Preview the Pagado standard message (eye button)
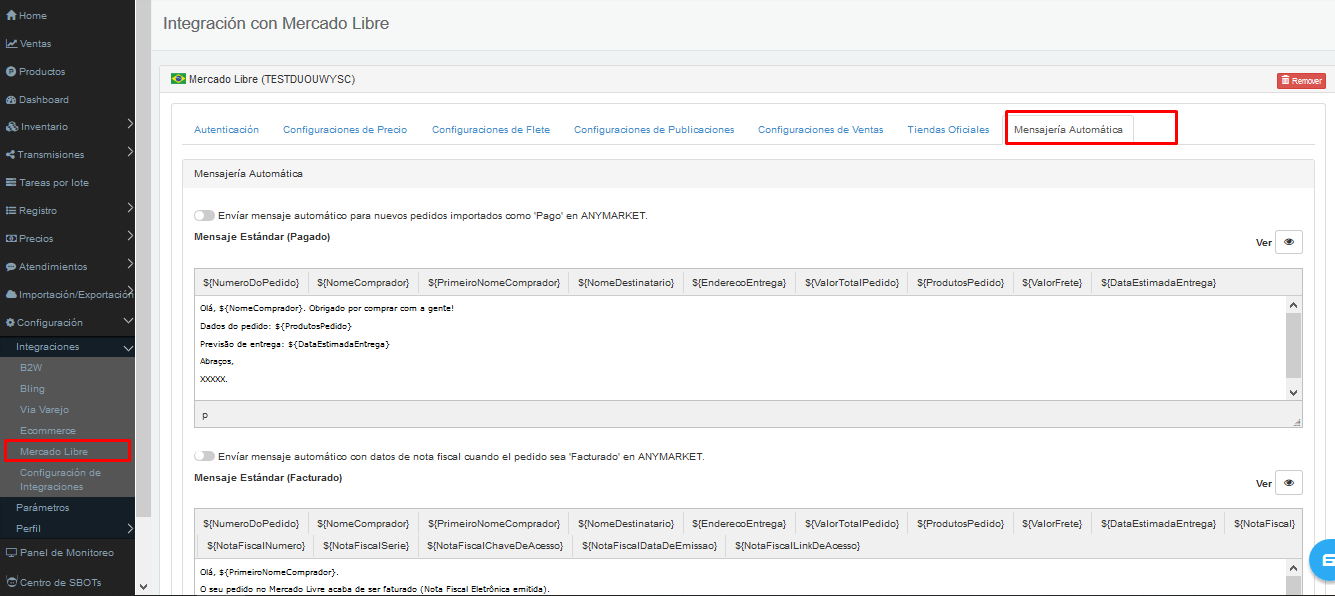 coord(1289,242)
